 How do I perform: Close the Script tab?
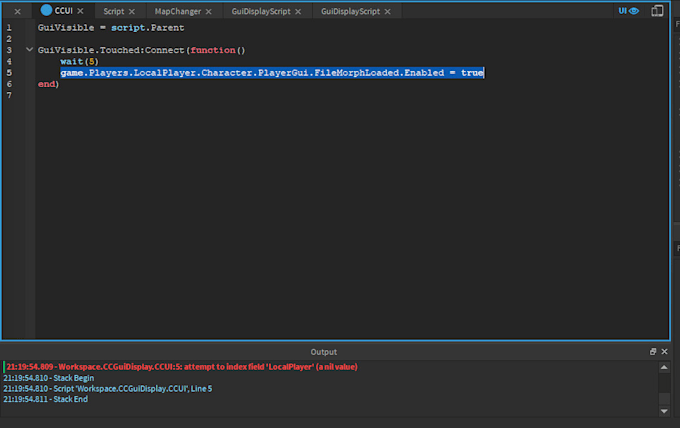point(133,11)
